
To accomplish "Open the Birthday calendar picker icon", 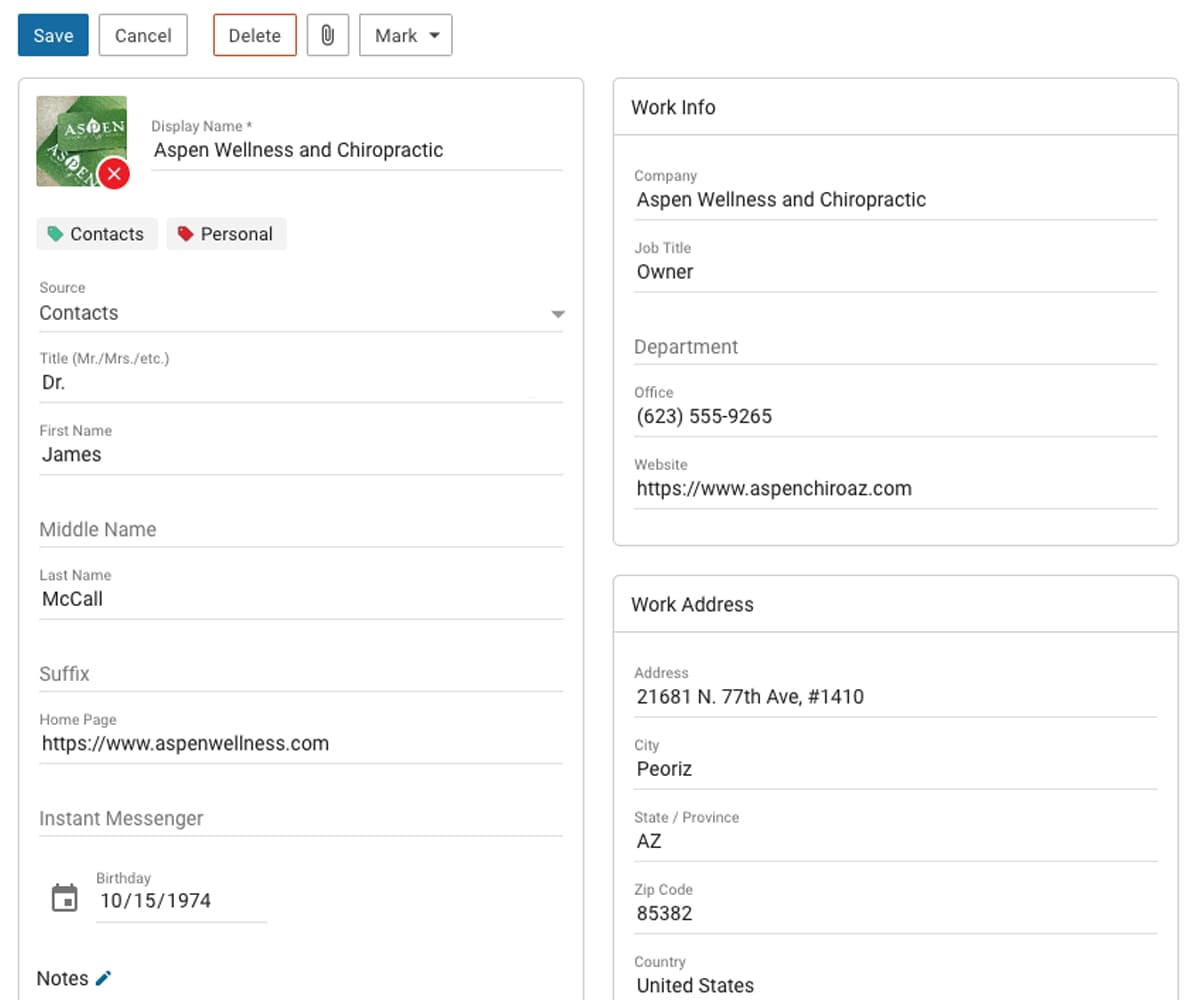I will click(65, 895).
